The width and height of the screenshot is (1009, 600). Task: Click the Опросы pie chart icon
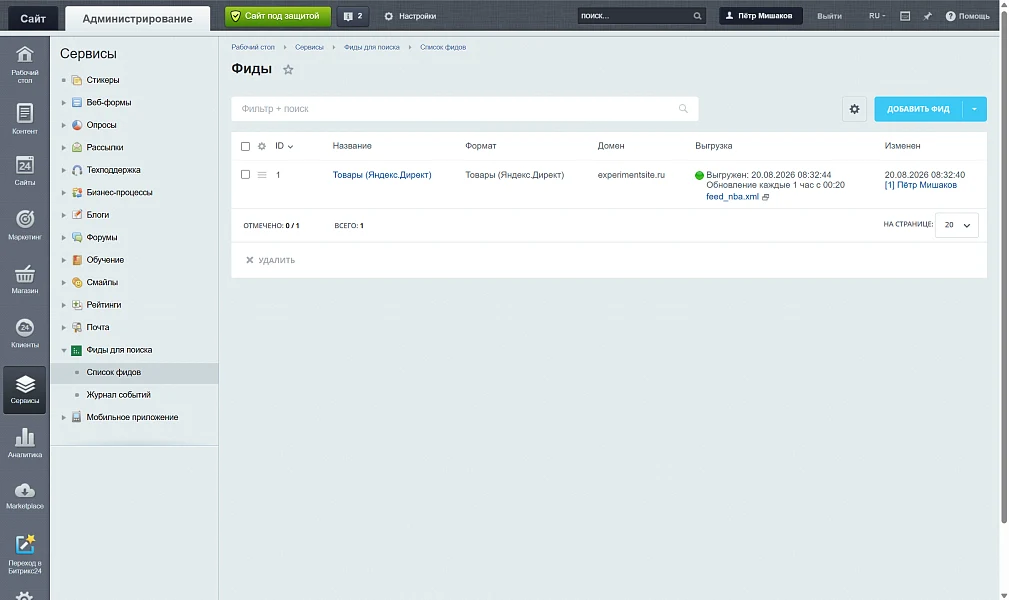(77, 125)
